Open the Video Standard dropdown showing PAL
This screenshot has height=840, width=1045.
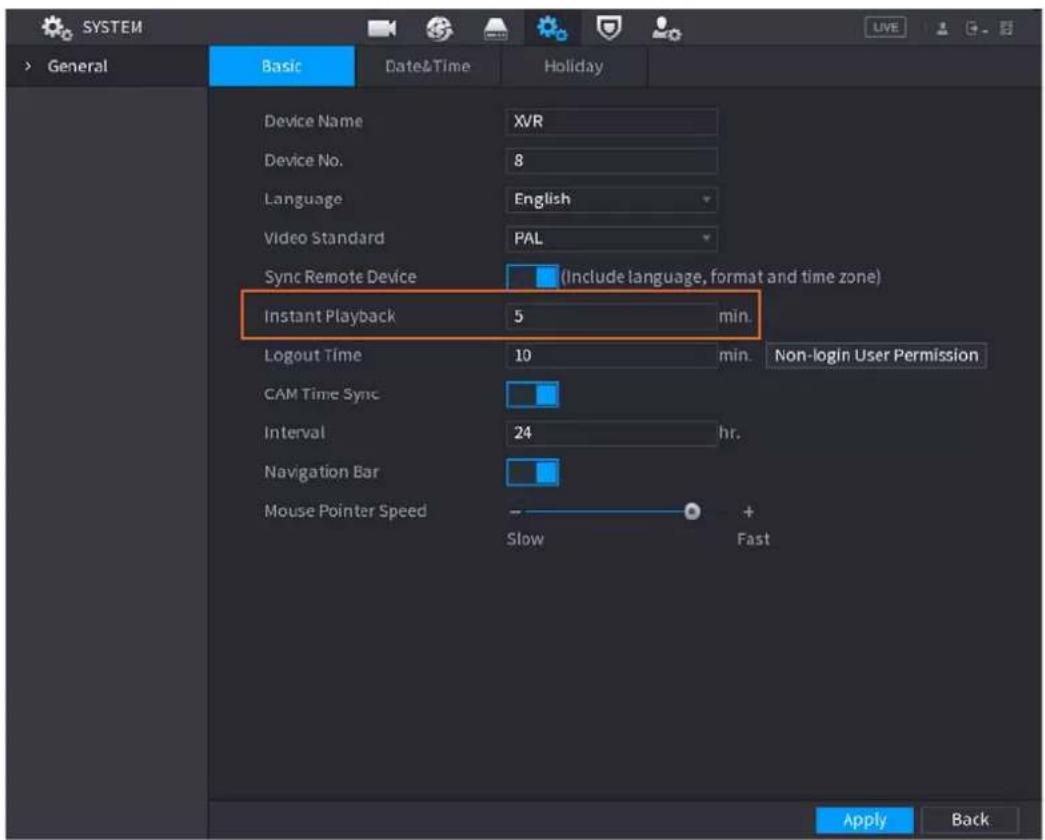click(611, 238)
